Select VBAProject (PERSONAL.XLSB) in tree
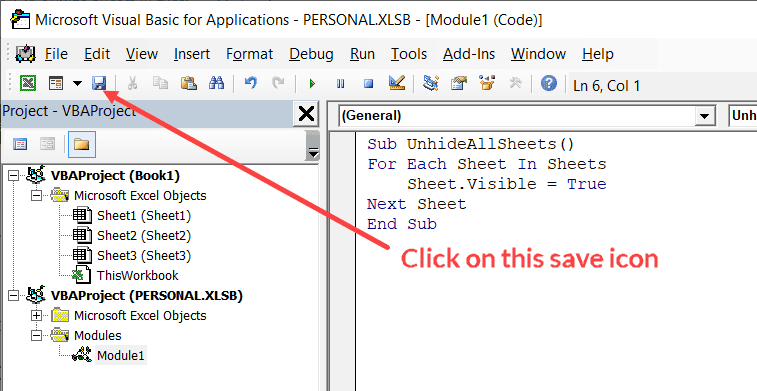This screenshot has width=757, height=391. point(146,295)
